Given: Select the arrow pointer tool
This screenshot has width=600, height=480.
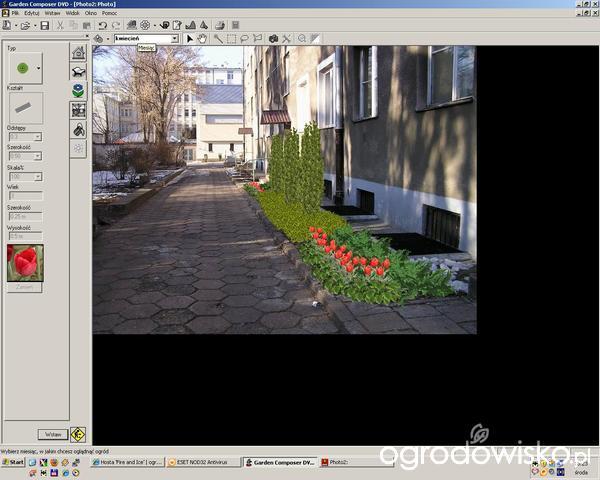Looking at the screenshot, I should [190, 39].
